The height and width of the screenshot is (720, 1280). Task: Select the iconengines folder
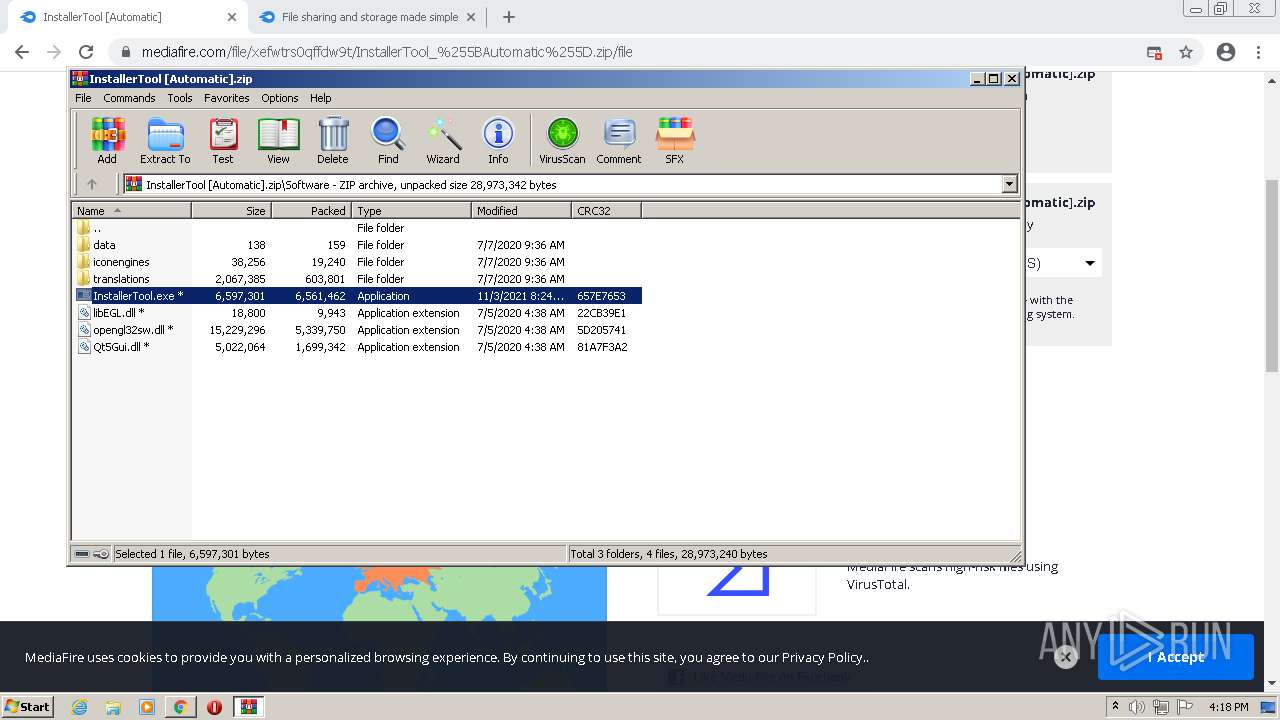pos(357,262)
